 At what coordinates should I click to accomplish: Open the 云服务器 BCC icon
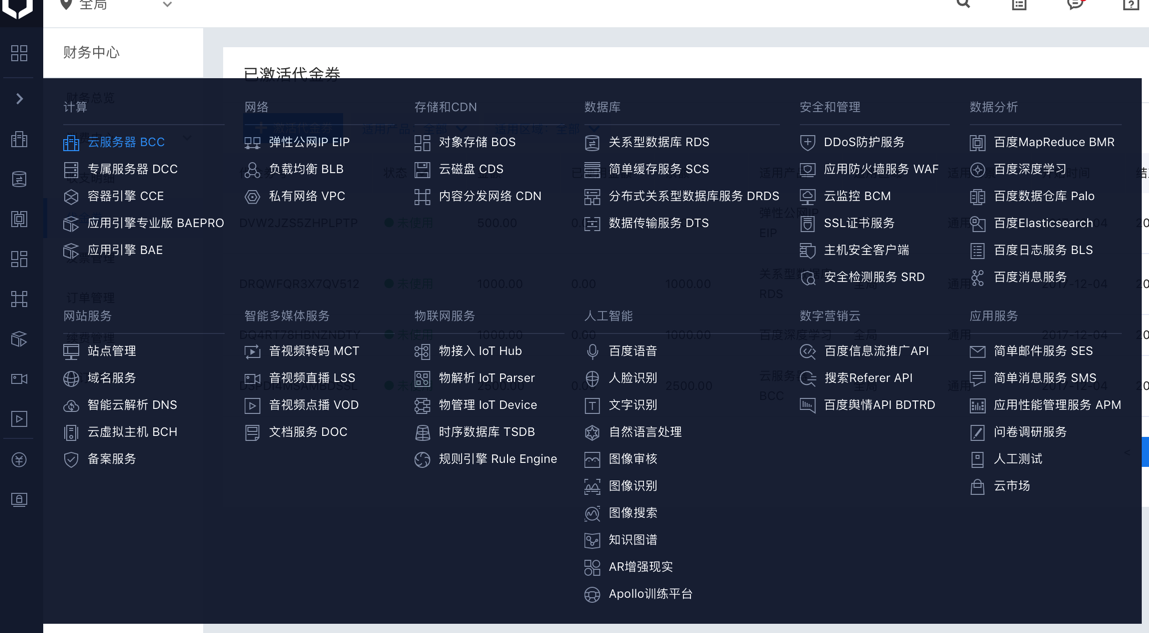71,143
